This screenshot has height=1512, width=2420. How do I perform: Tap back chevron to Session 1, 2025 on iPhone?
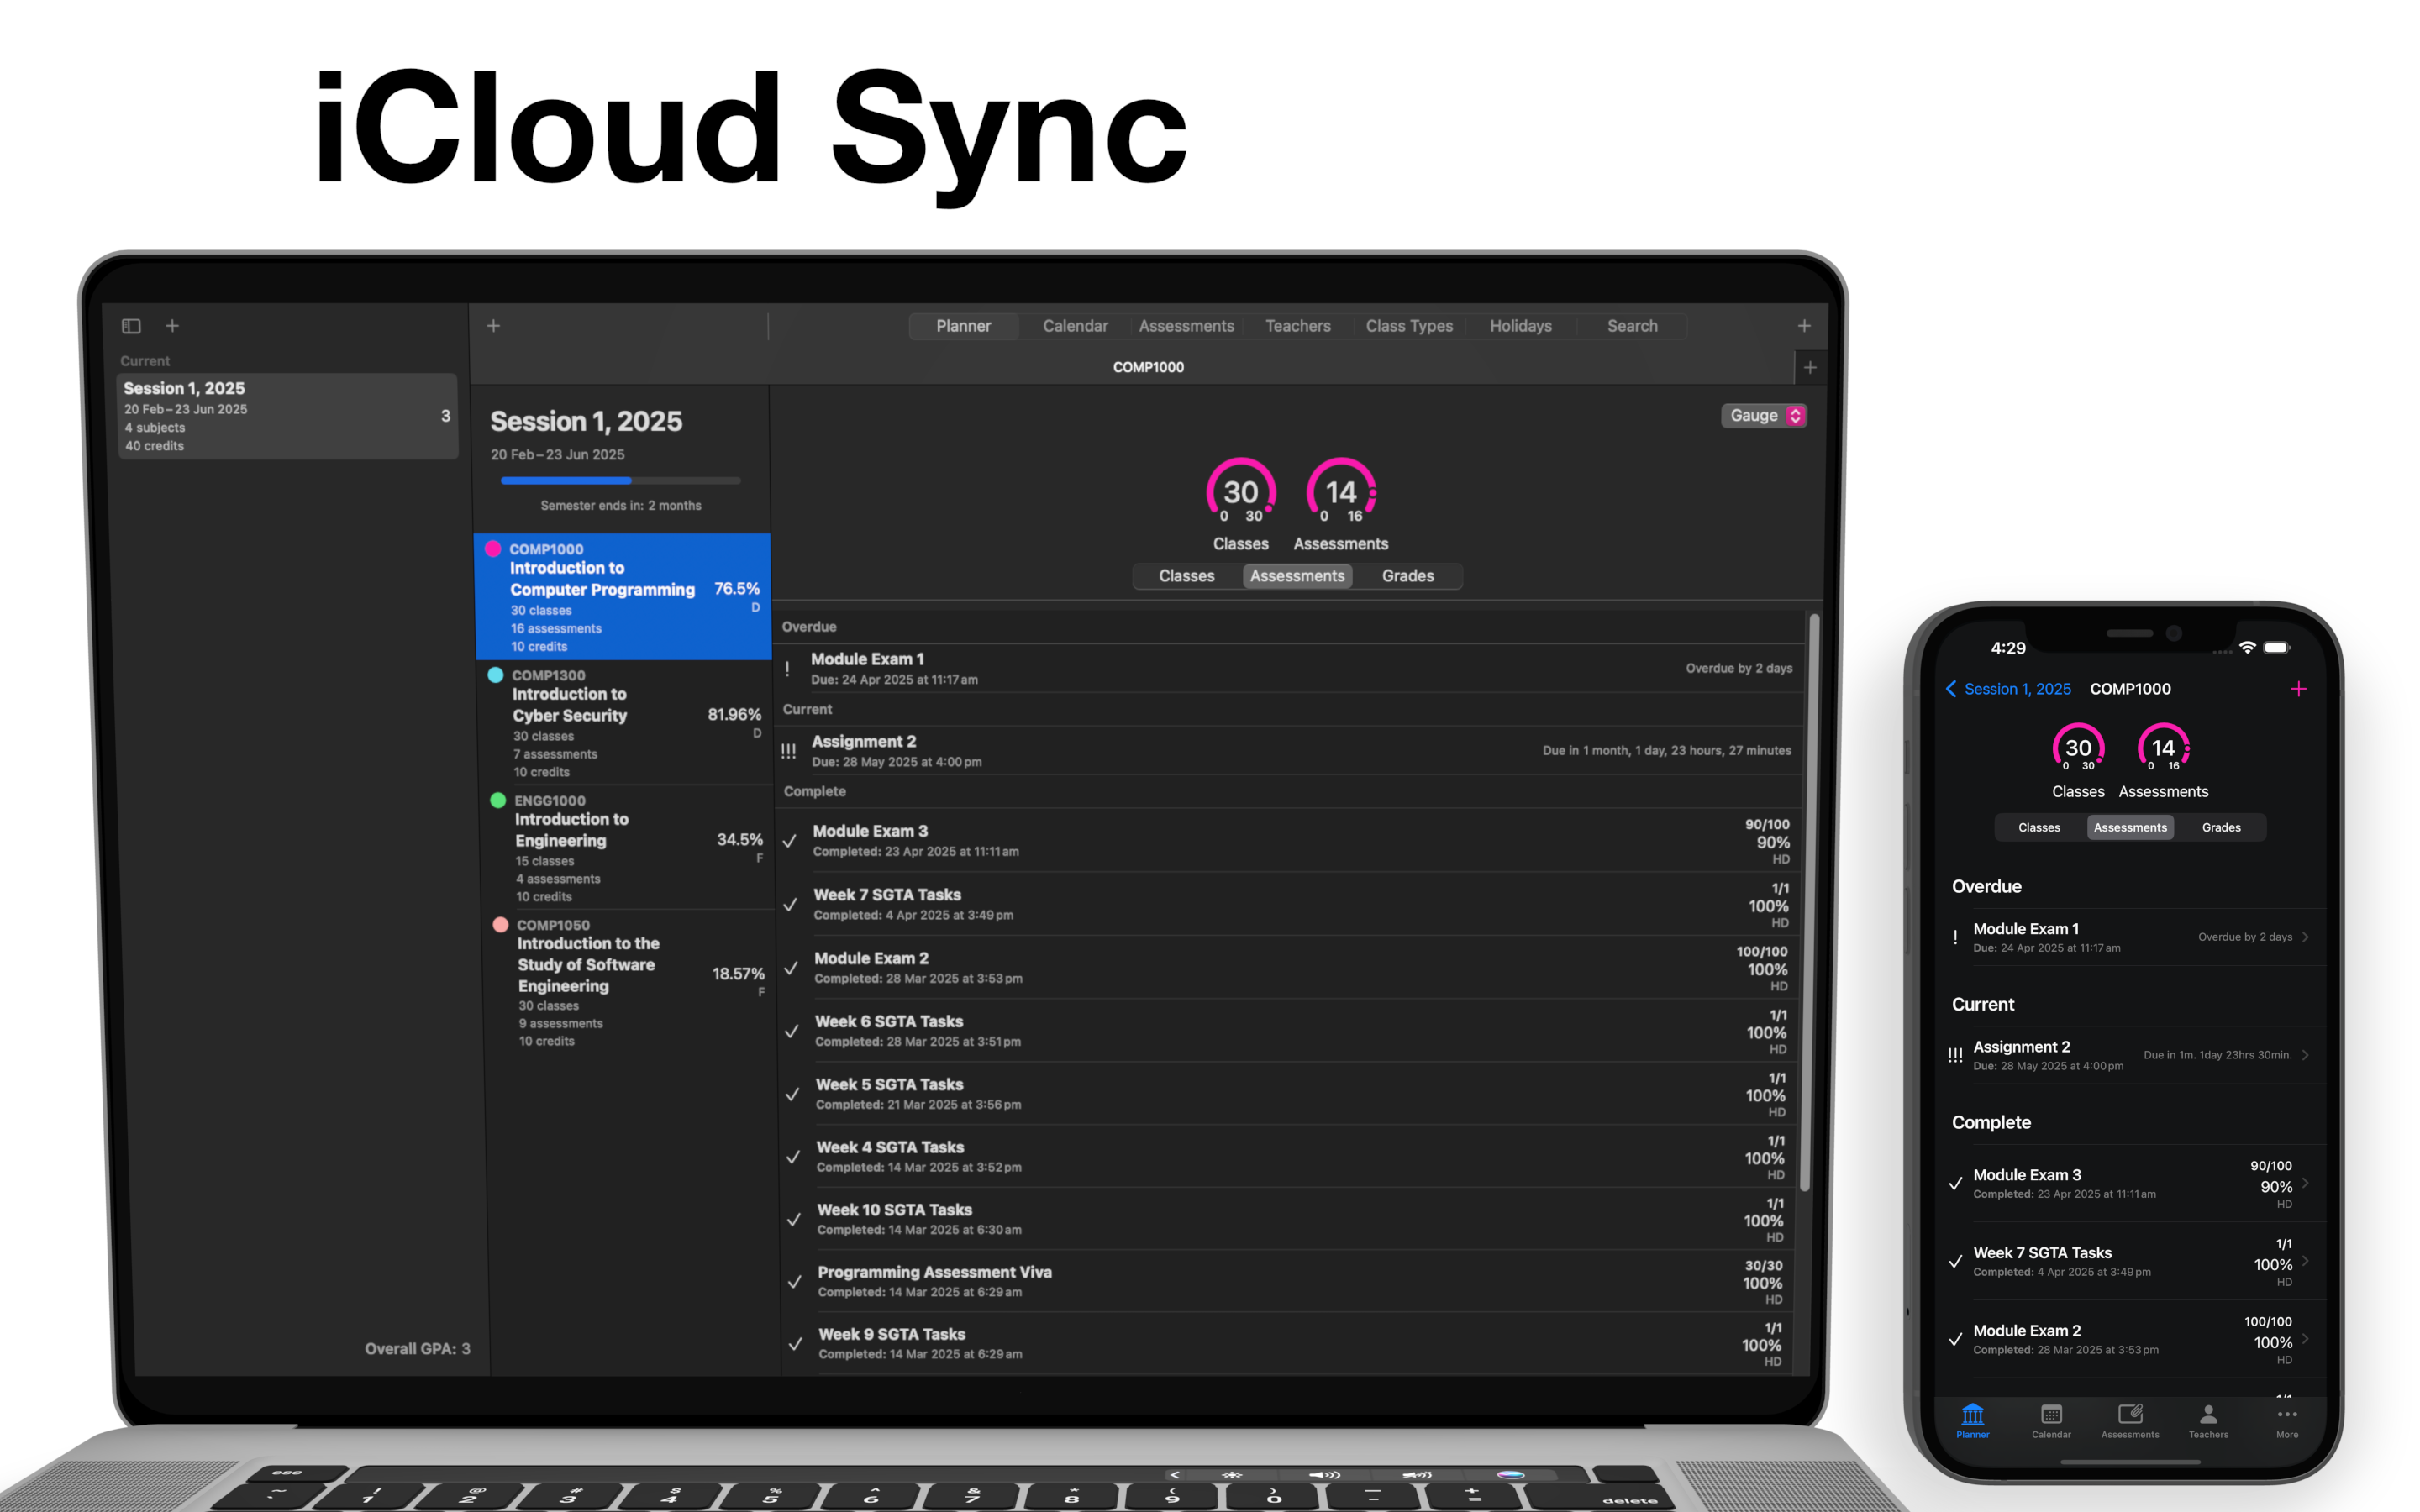(x=1951, y=689)
